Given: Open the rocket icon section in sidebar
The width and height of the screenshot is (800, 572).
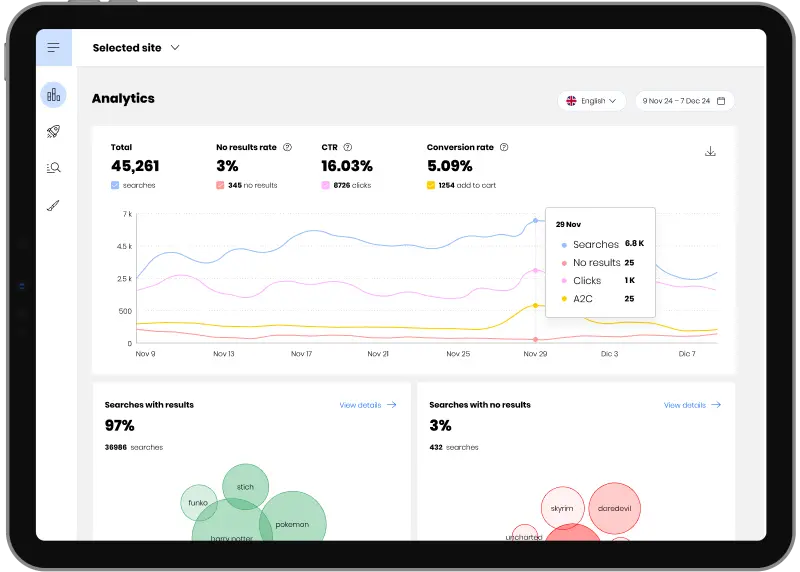Looking at the screenshot, I should (x=54, y=131).
